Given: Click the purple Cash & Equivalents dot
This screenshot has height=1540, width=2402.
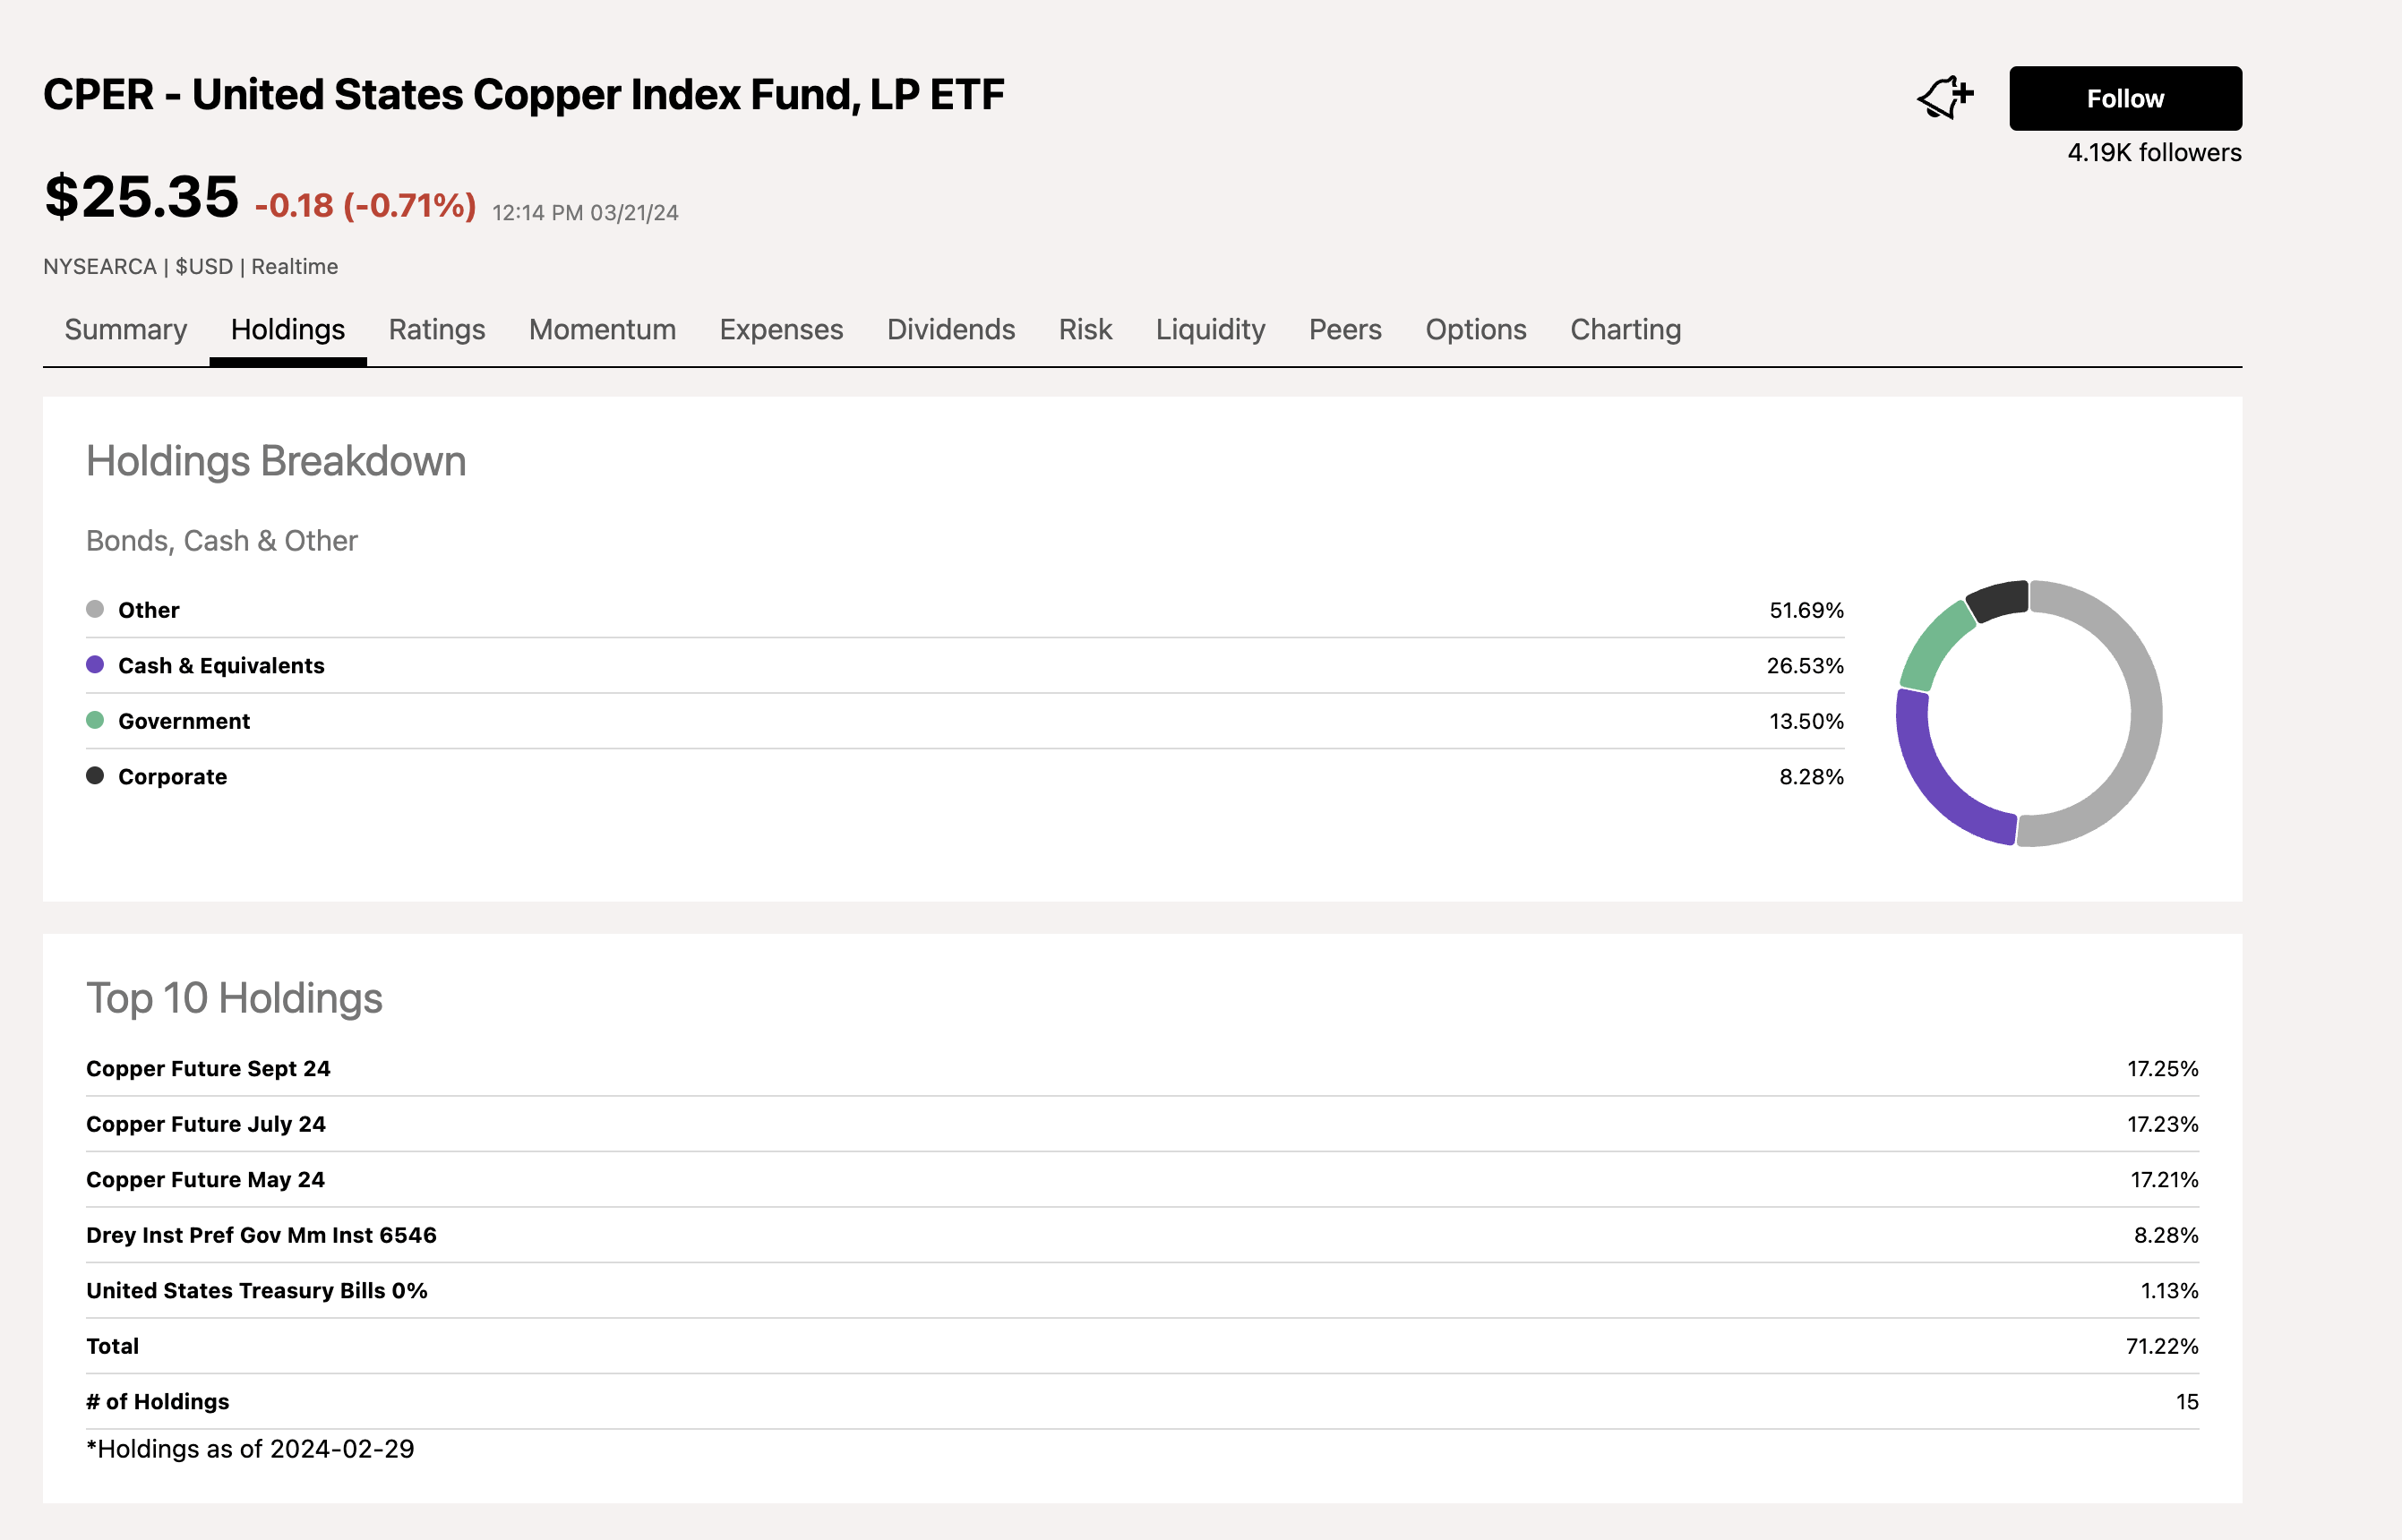Looking at the screenshot, I should [x=95, y=664].
